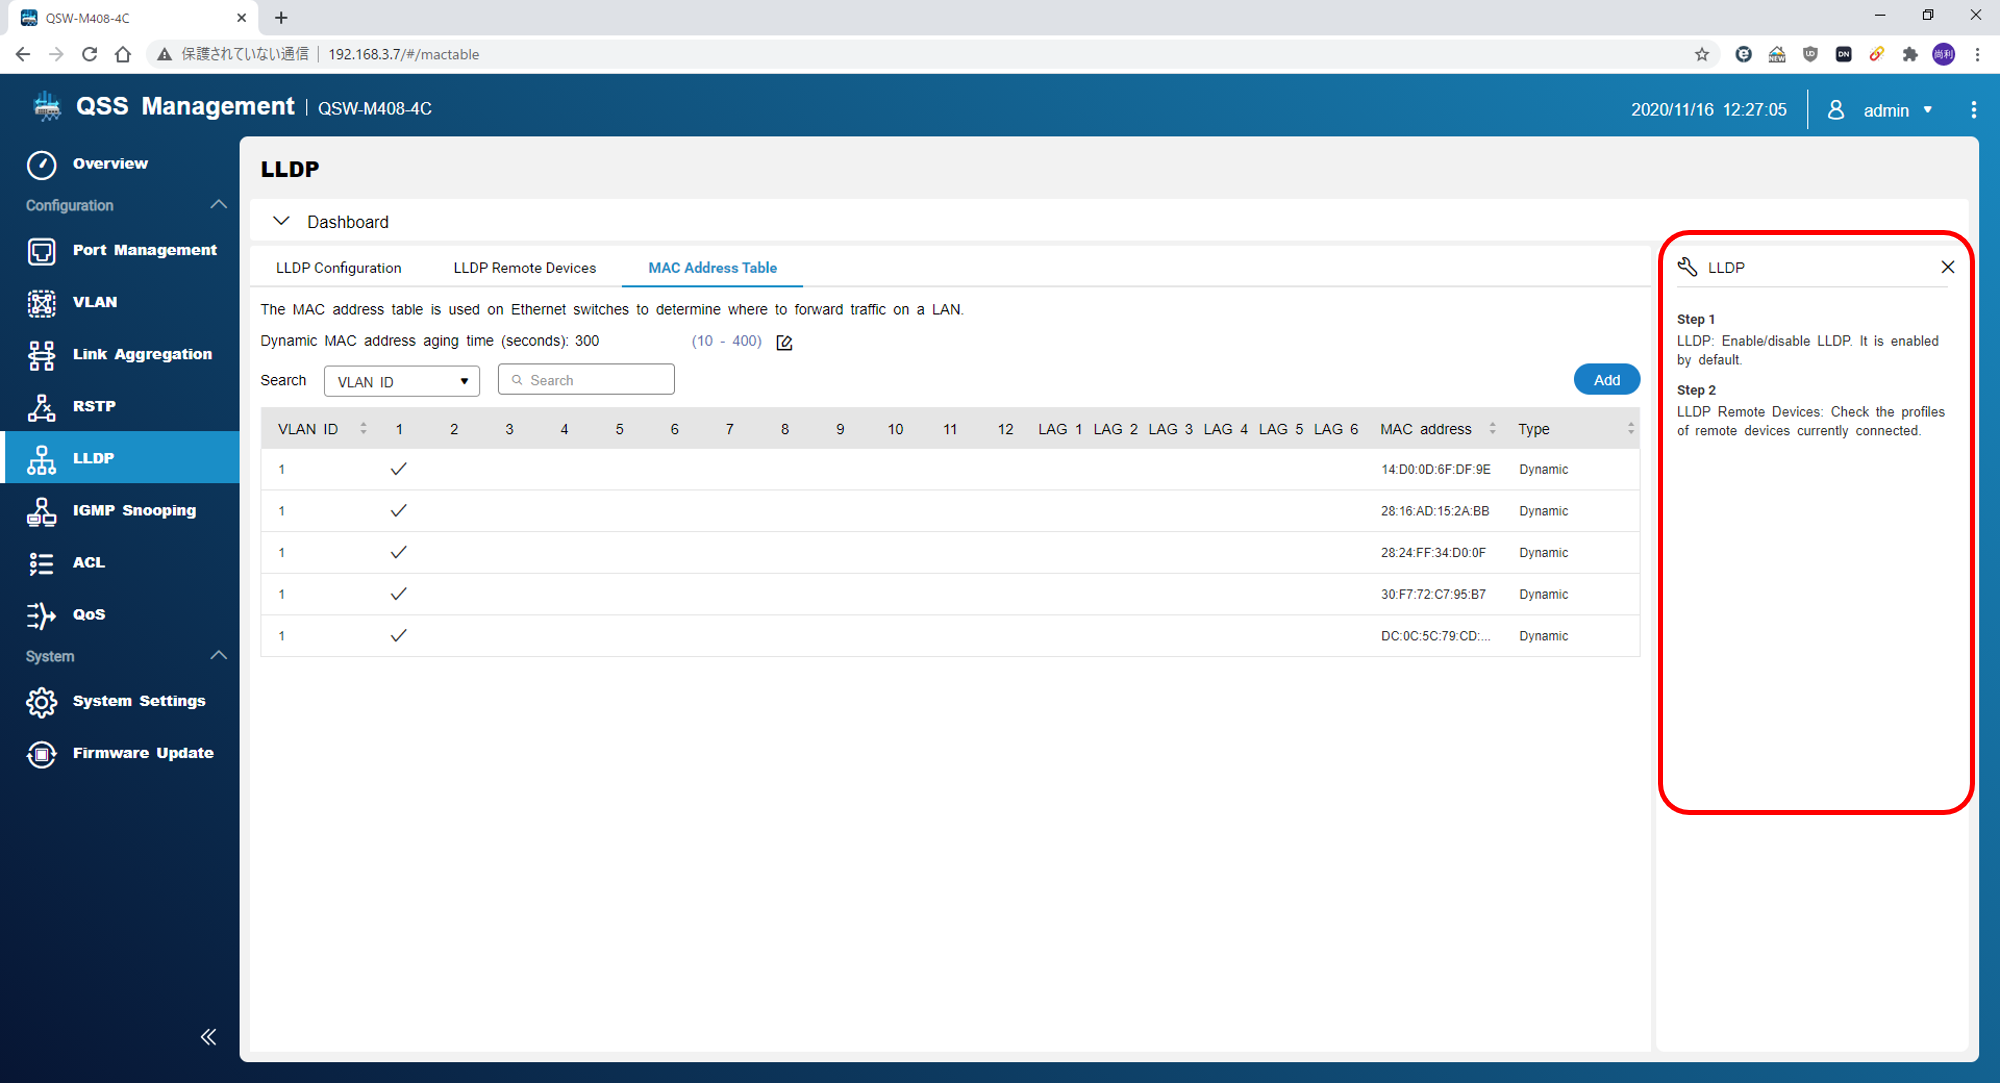Bookmark page with browser star icon
The width and height of the screenshot is (2000, 1083).
coord(1701,54)
